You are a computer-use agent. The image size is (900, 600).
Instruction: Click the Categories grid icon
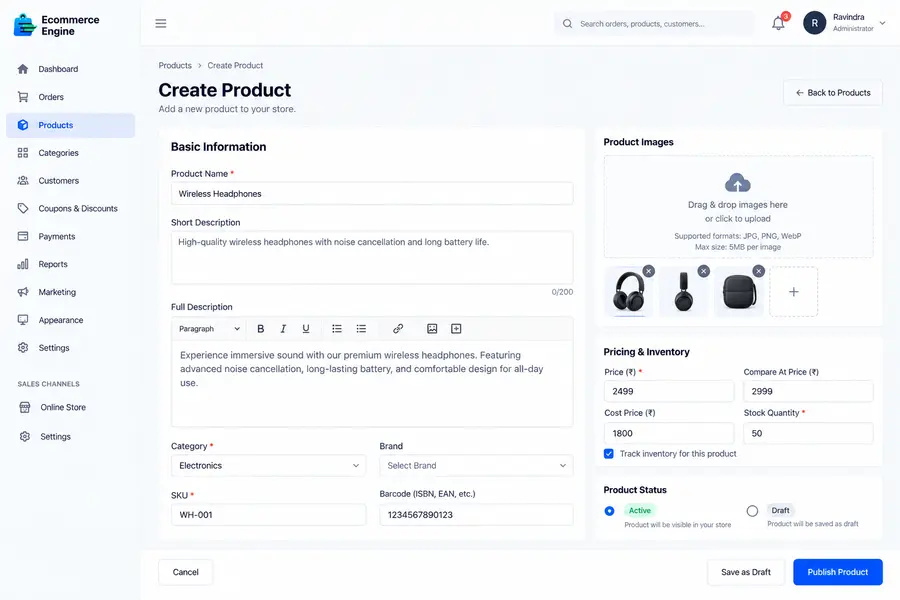point(23,153)
